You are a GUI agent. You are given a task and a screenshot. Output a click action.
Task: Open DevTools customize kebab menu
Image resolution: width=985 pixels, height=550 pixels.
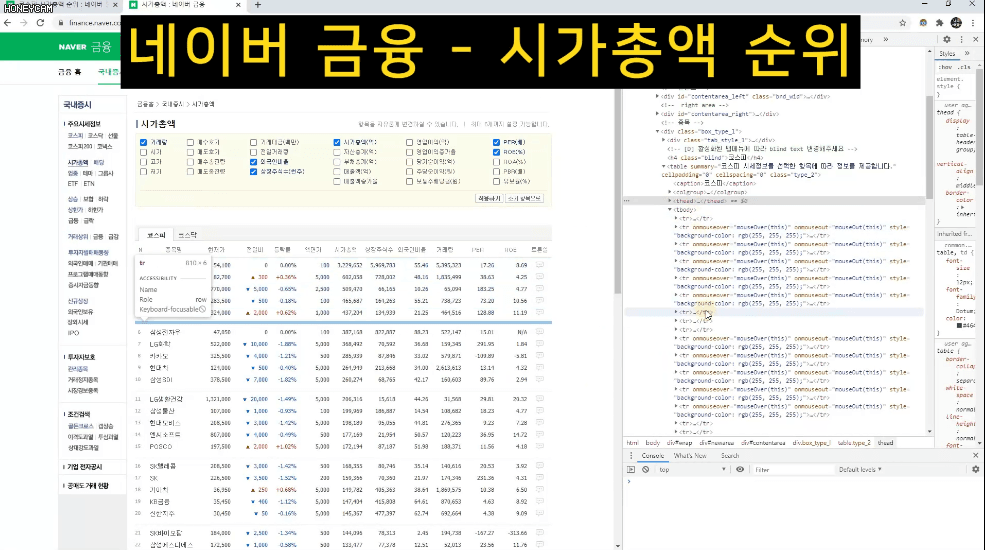pos(961,40)
